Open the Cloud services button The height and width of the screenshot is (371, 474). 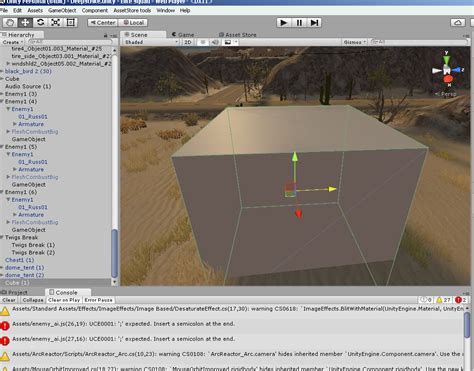458,23
